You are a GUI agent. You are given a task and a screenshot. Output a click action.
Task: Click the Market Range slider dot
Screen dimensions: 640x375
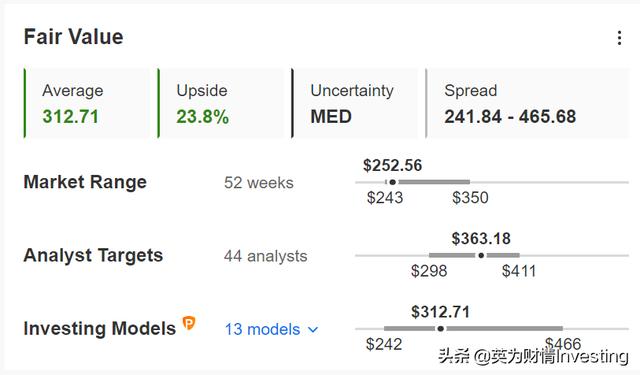point(393,182)
